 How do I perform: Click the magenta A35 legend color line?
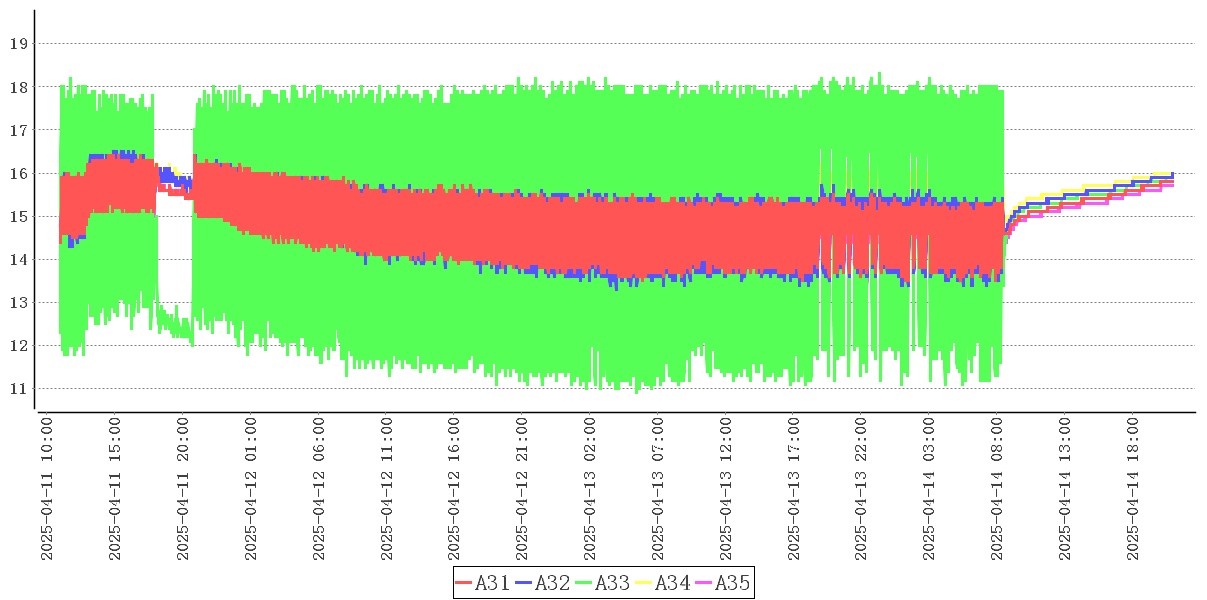704,583
